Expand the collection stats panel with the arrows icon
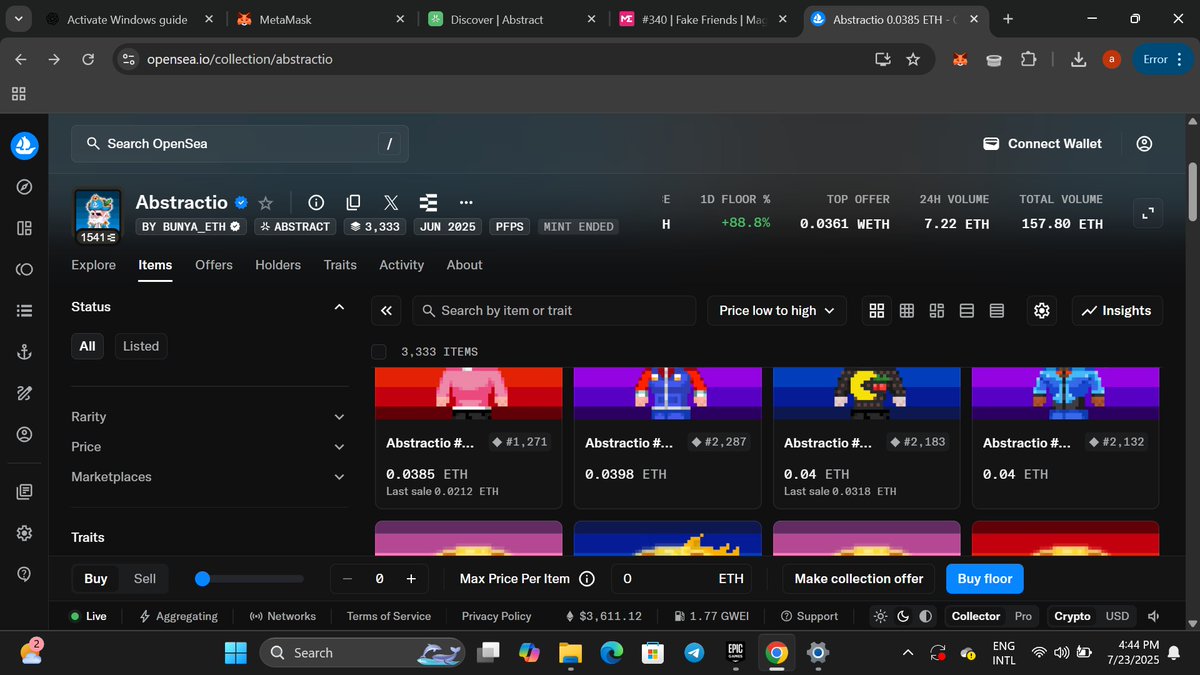 click(x=1148, y=212)
